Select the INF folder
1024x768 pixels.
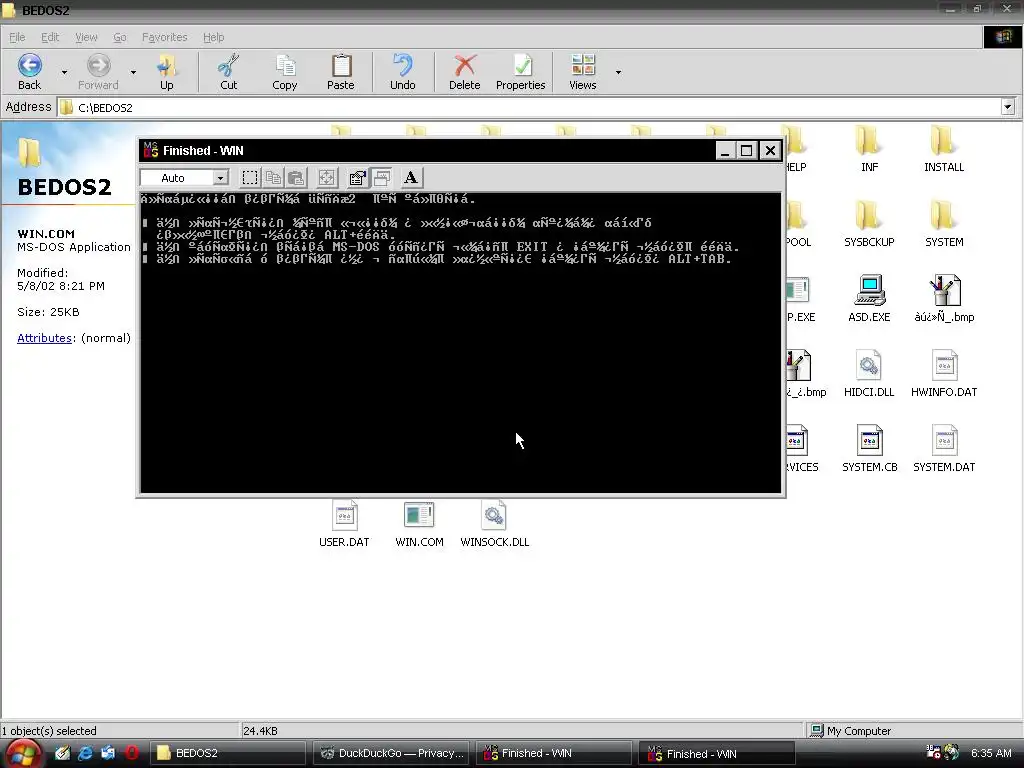869,148
